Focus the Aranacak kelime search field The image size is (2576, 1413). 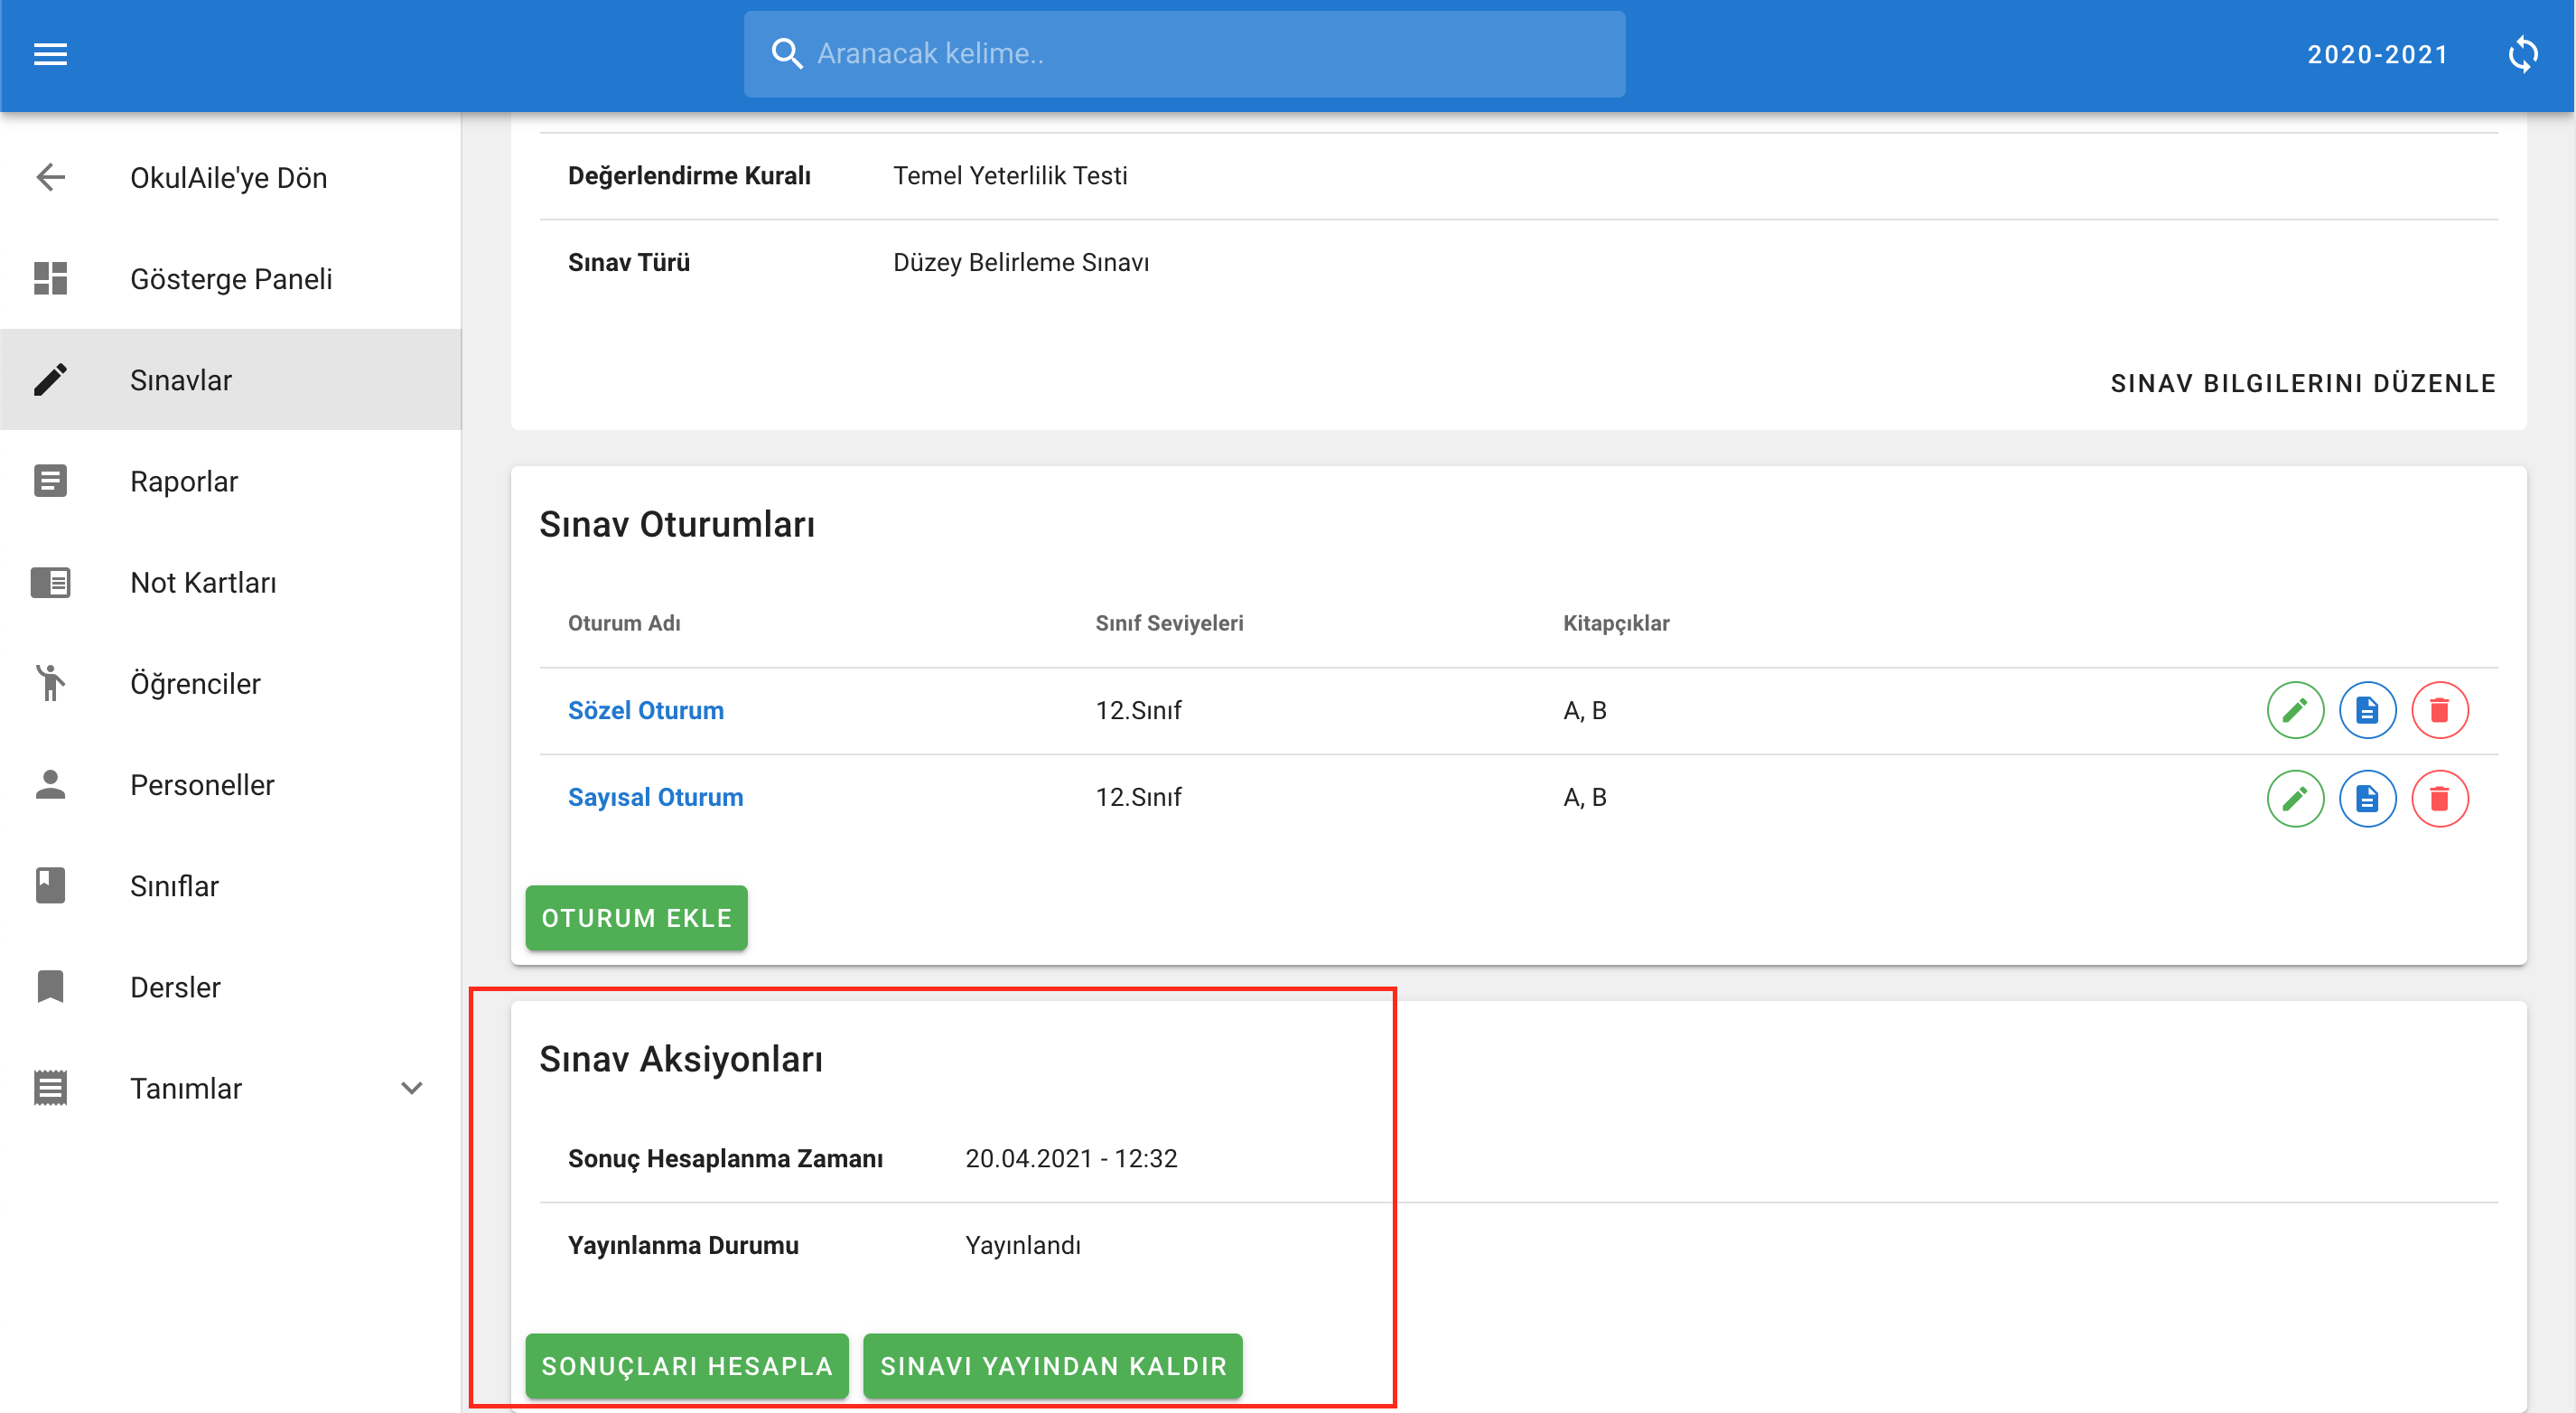coord(1184,54)
